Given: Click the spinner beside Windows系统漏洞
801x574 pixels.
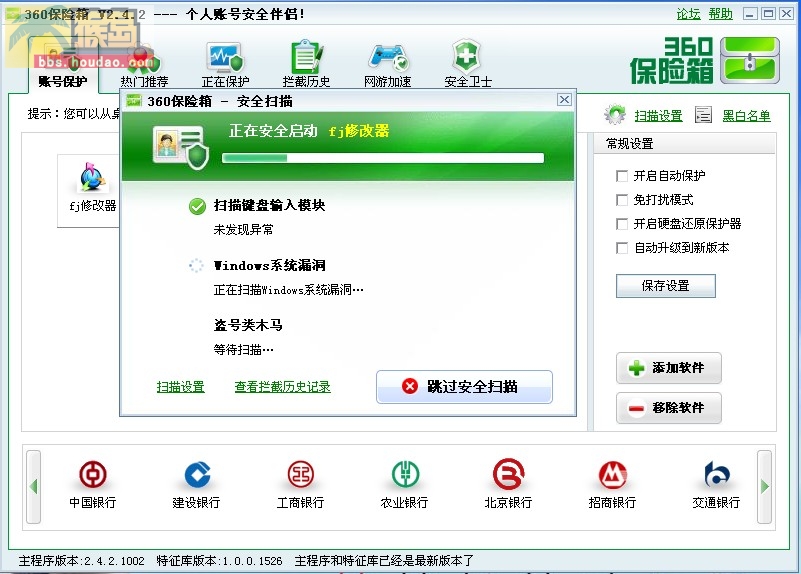Looking at the screenshot, I should [196, 266].
